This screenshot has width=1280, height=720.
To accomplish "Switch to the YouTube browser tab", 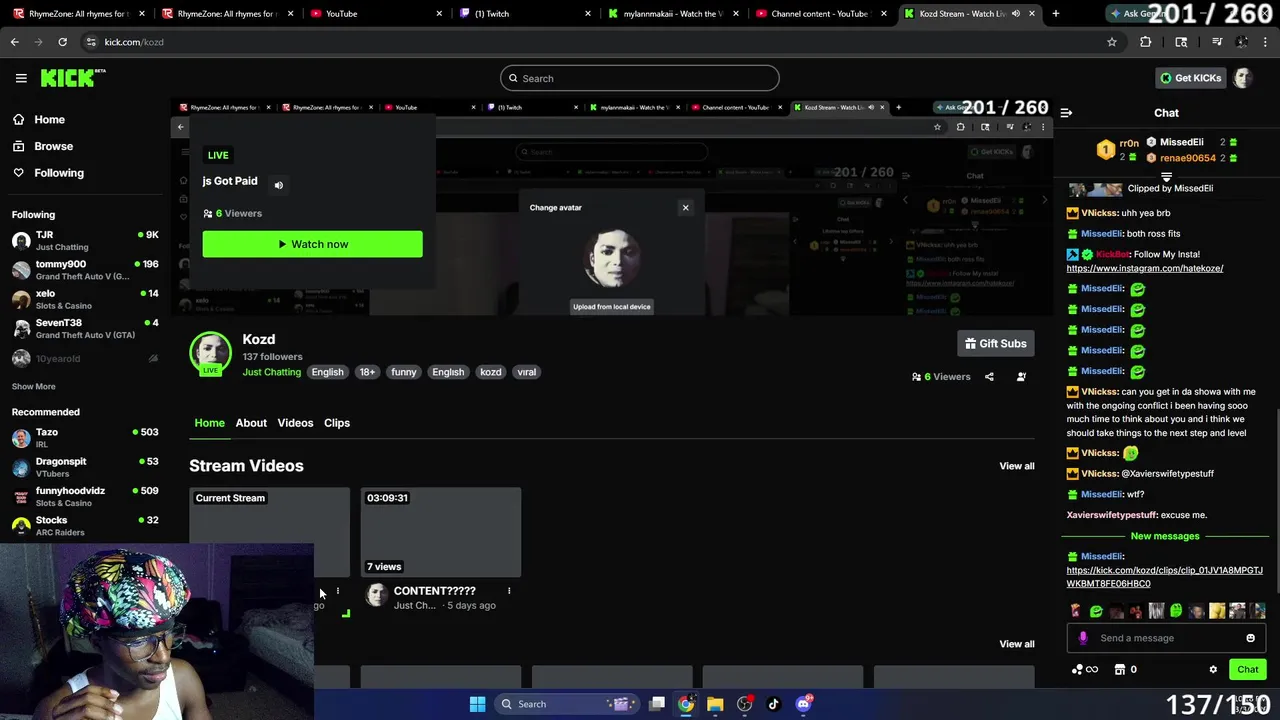I will [375, 14].
